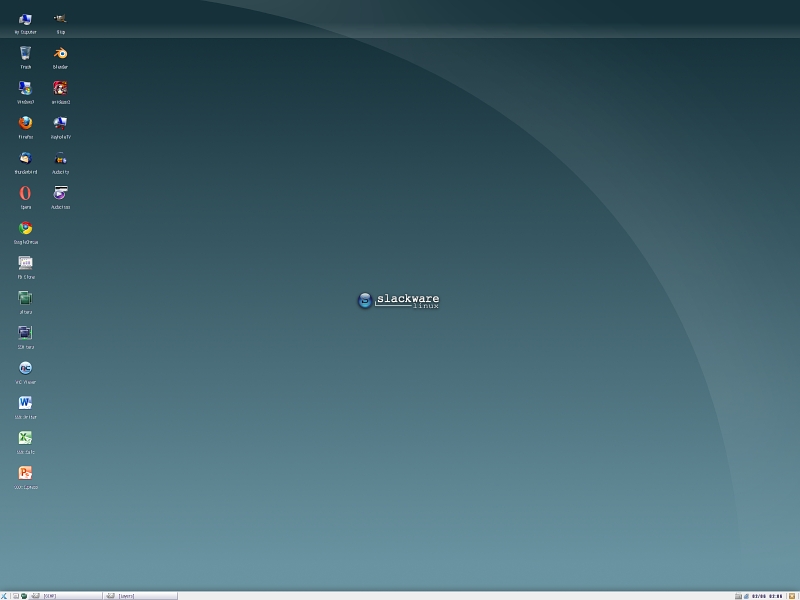Screen dimensions: 800x600
Task: Click the blue network tray icon
Action: 746,596
